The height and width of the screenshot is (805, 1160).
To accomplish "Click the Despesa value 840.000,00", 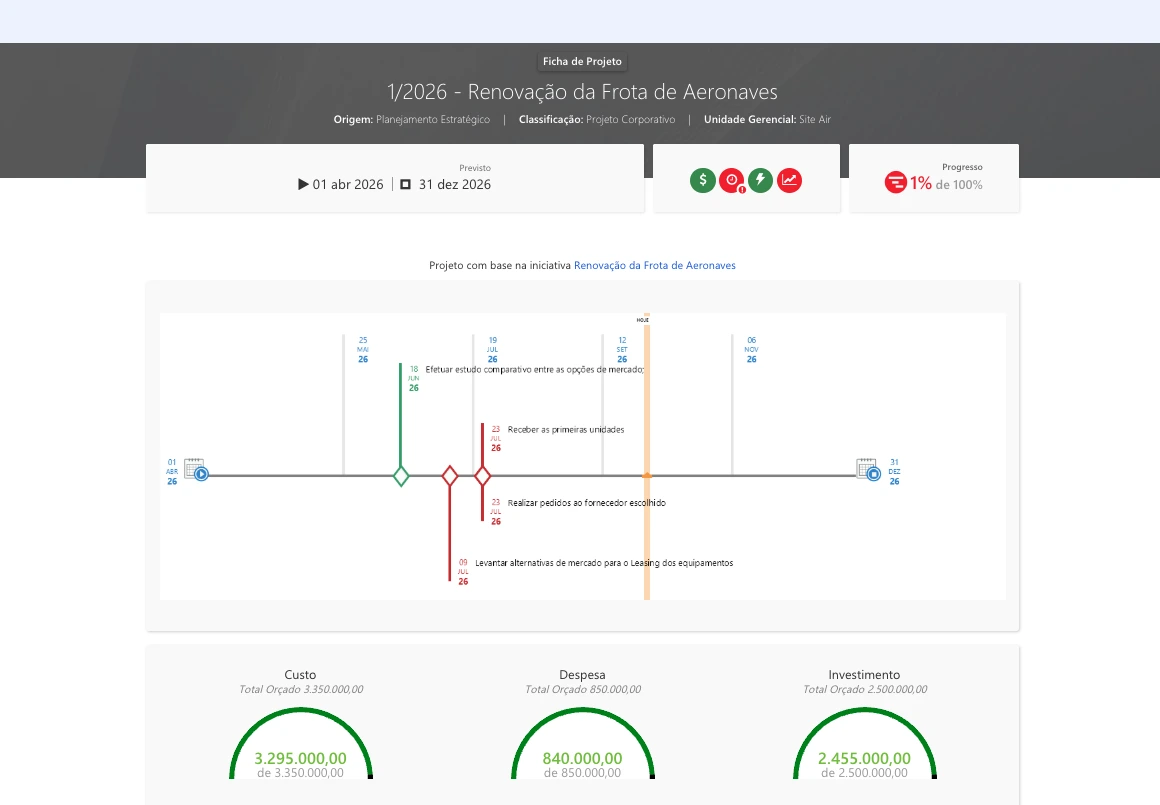I will click(582, 758).
